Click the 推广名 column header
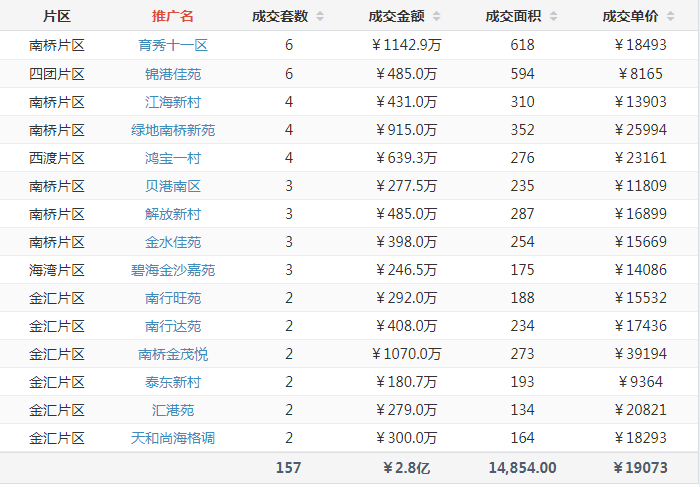 pos(173,17)
